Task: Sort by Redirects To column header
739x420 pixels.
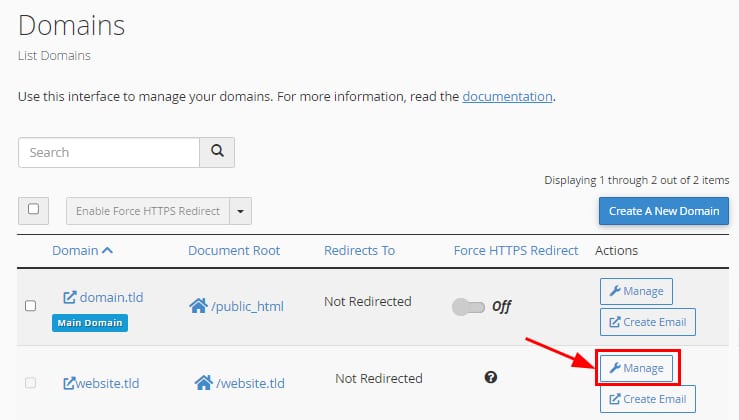Action: pyautogui.click(x=359, y=250)
